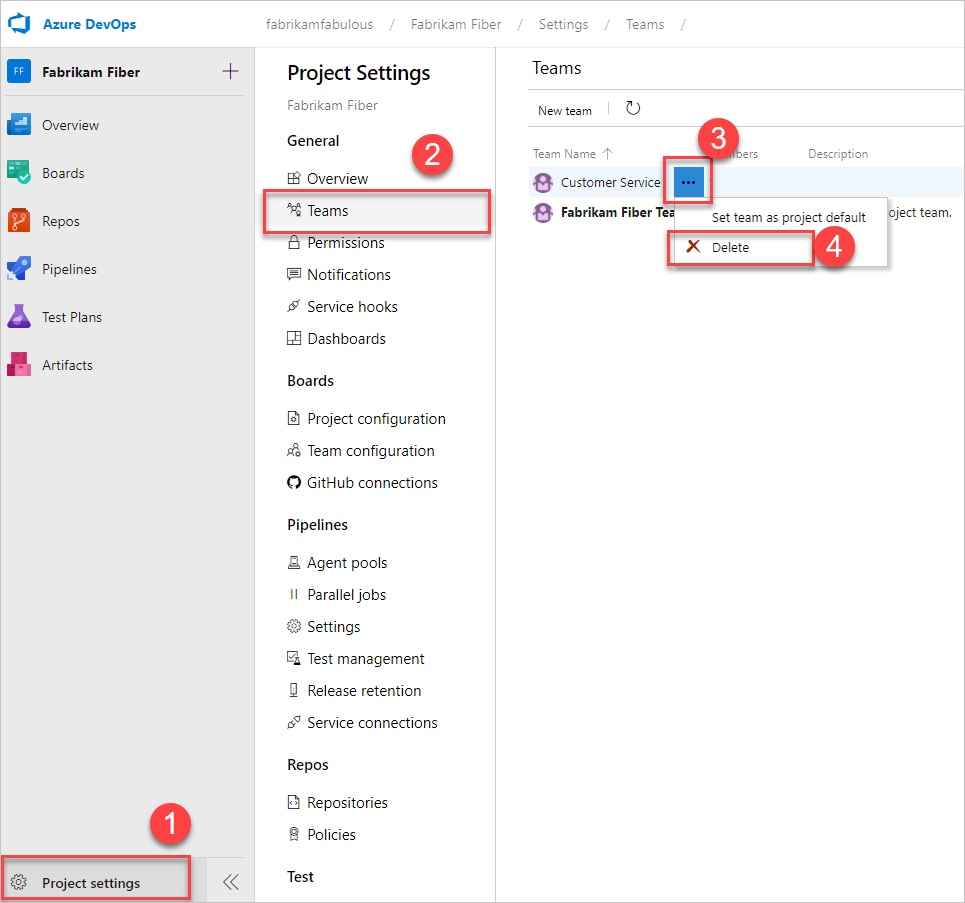Open the Azure DevOps home link

click(x=89, y=24)
